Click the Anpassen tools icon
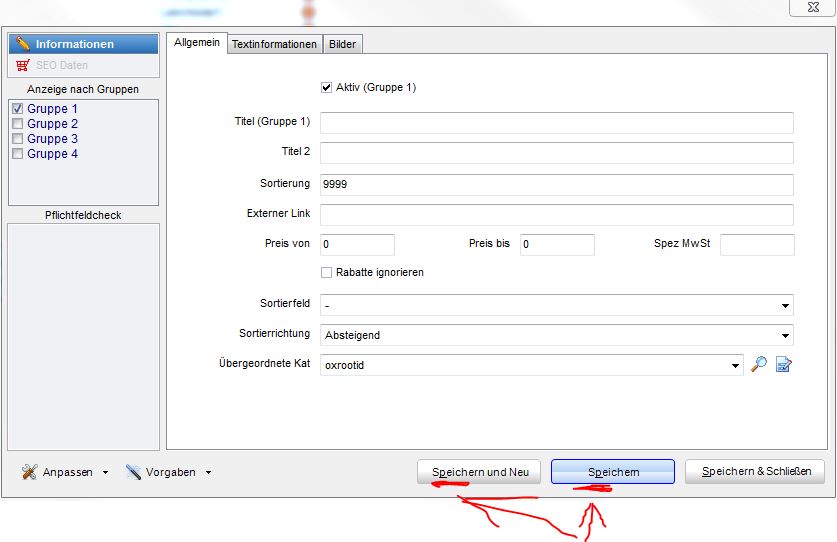 tap(29, 472)
